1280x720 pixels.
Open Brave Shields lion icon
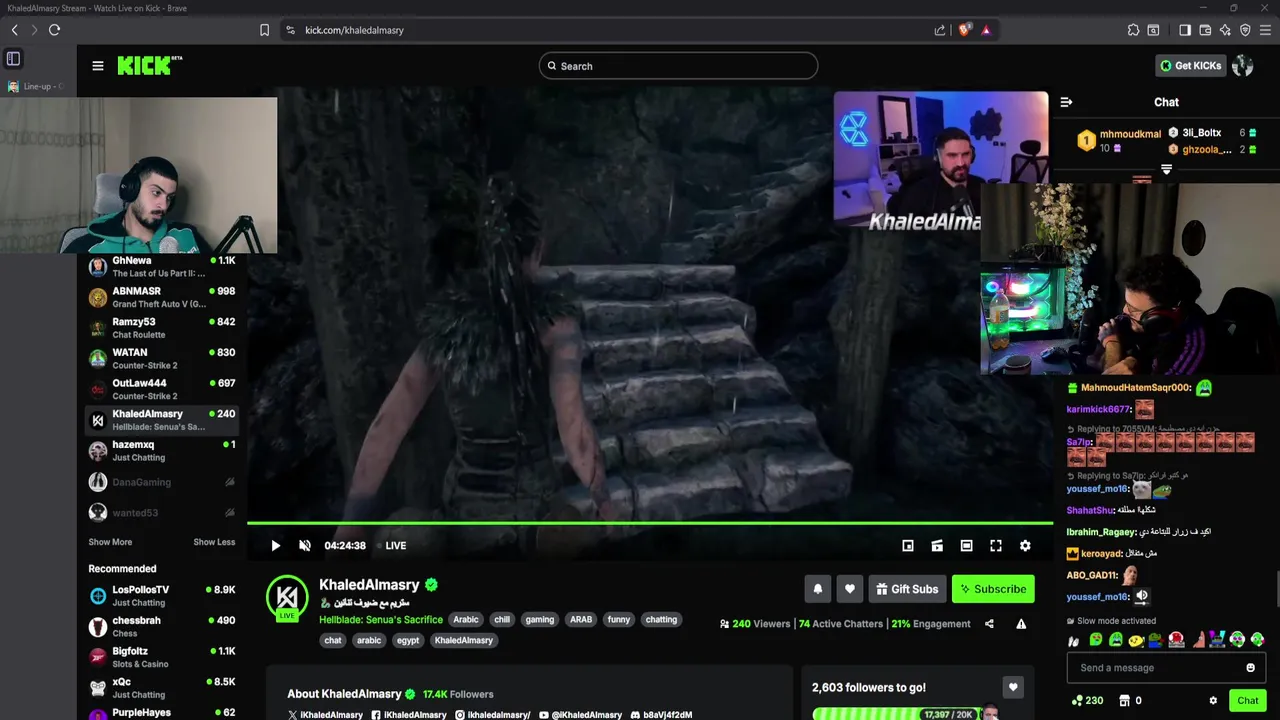pos(964,30)
